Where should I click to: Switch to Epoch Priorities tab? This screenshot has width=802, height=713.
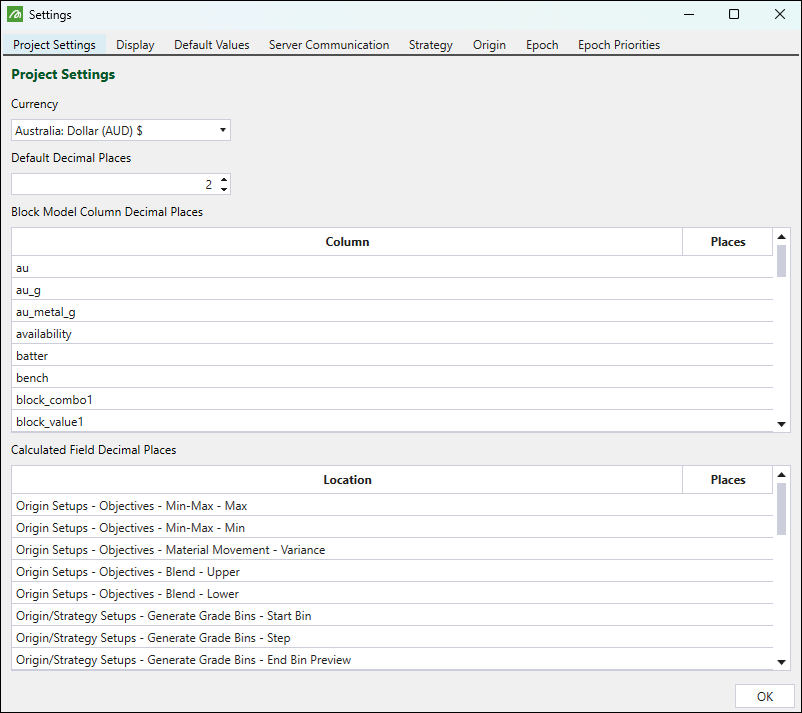pyautogui.click(x=618, y=45)
